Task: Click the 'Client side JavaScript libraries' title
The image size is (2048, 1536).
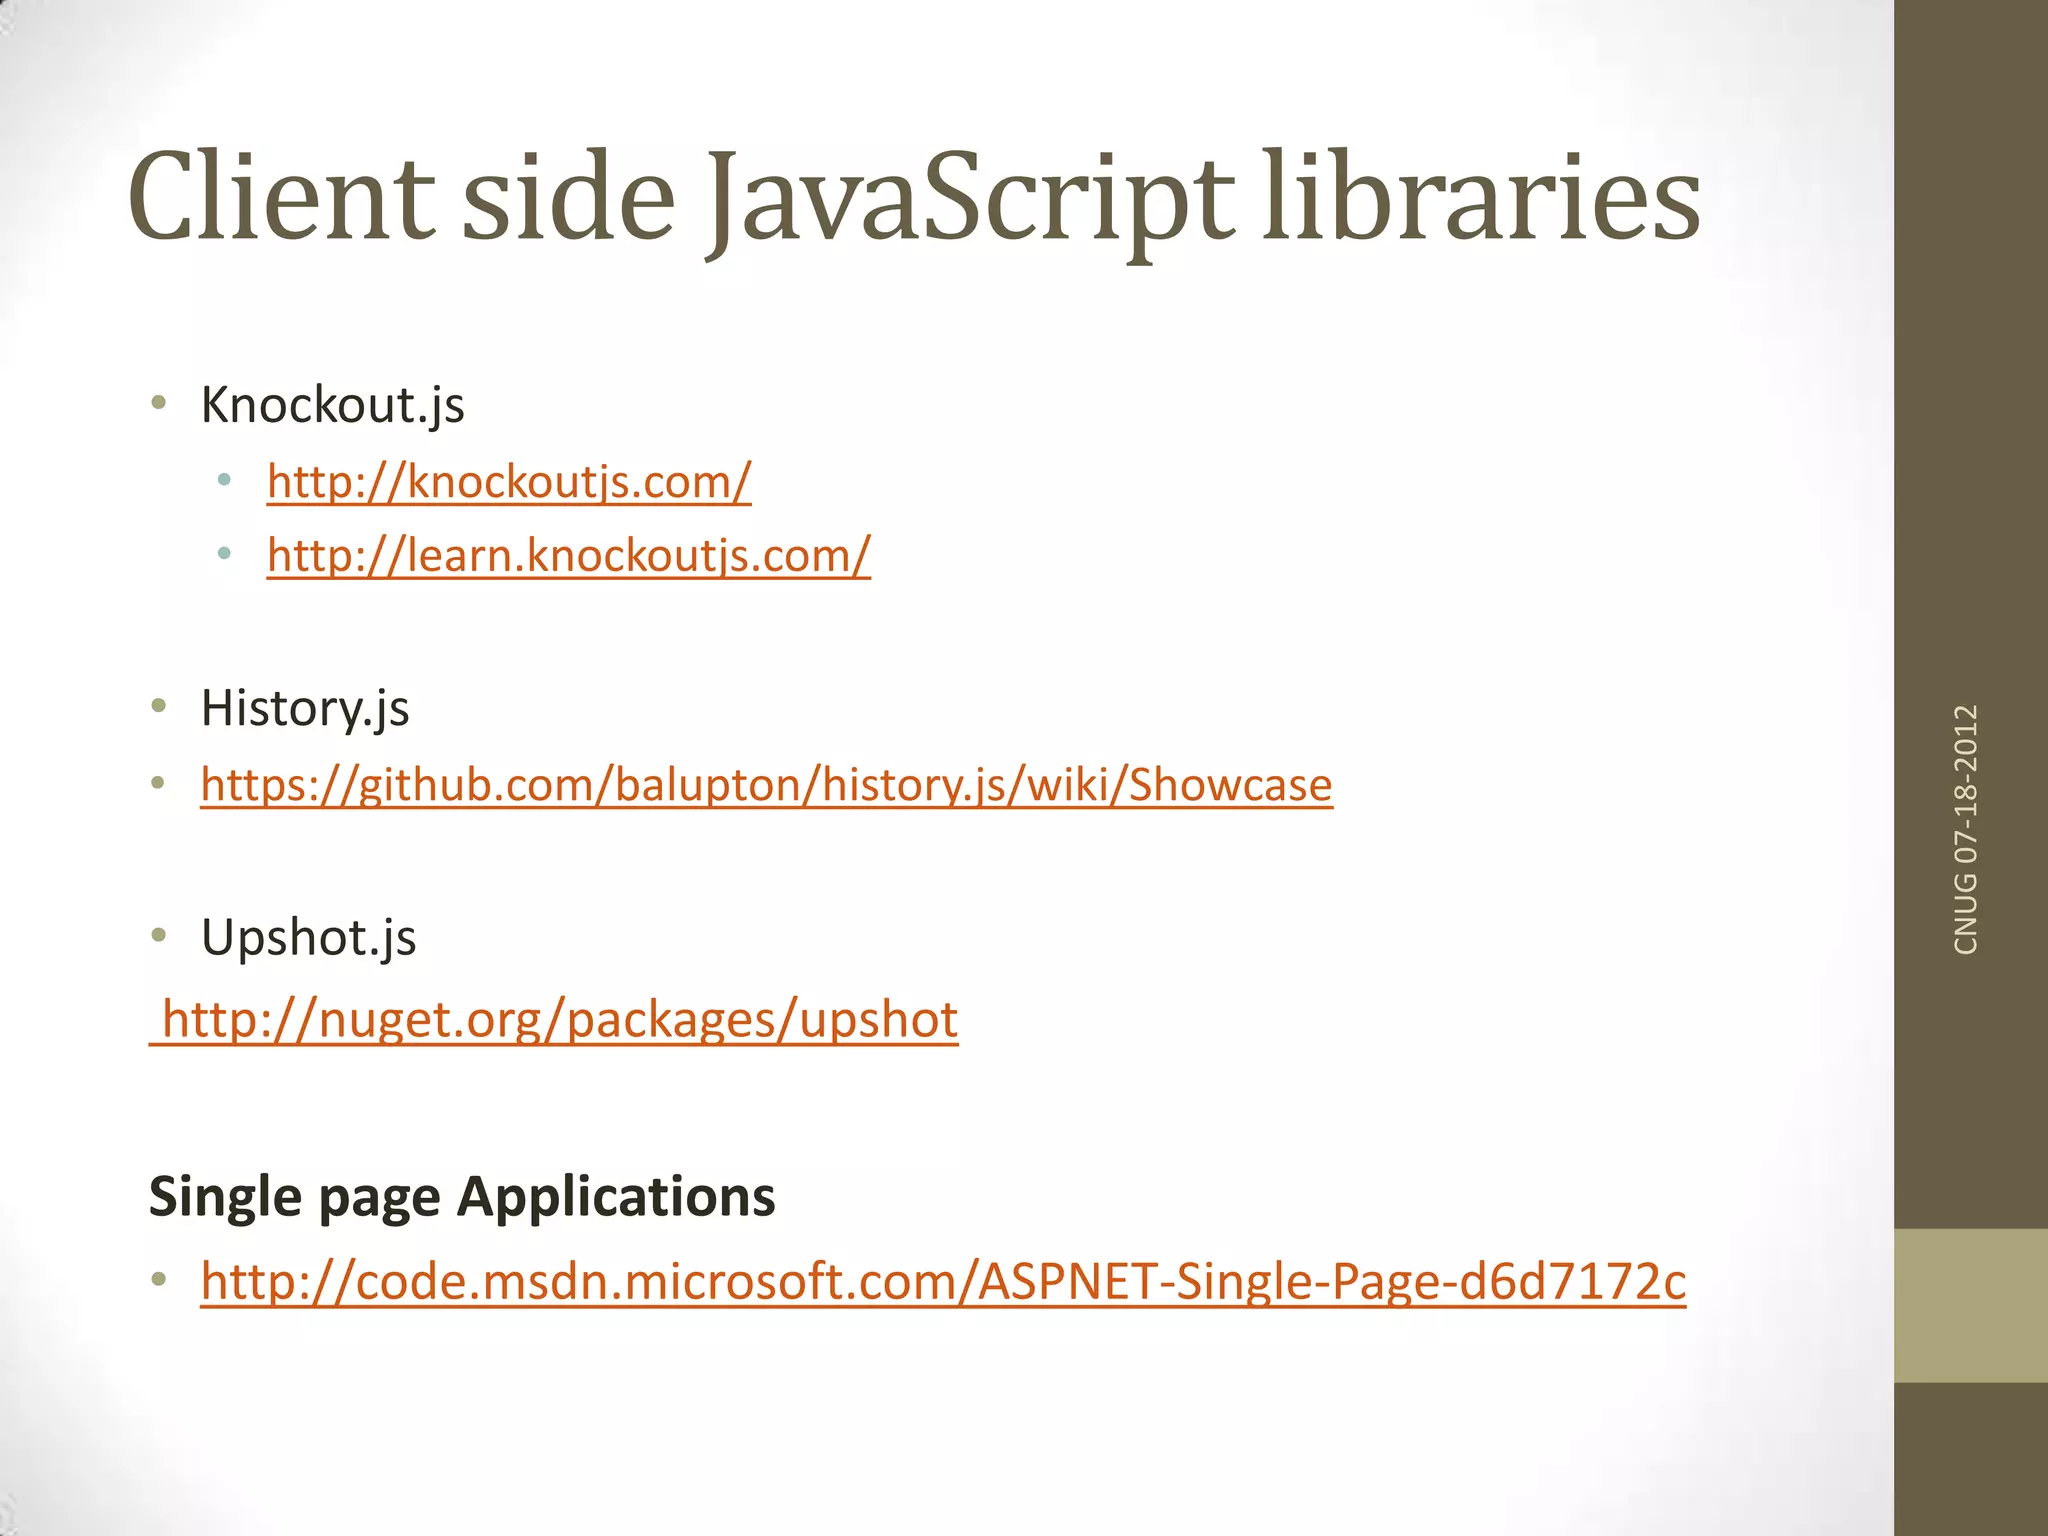Action: click(913, 197)
